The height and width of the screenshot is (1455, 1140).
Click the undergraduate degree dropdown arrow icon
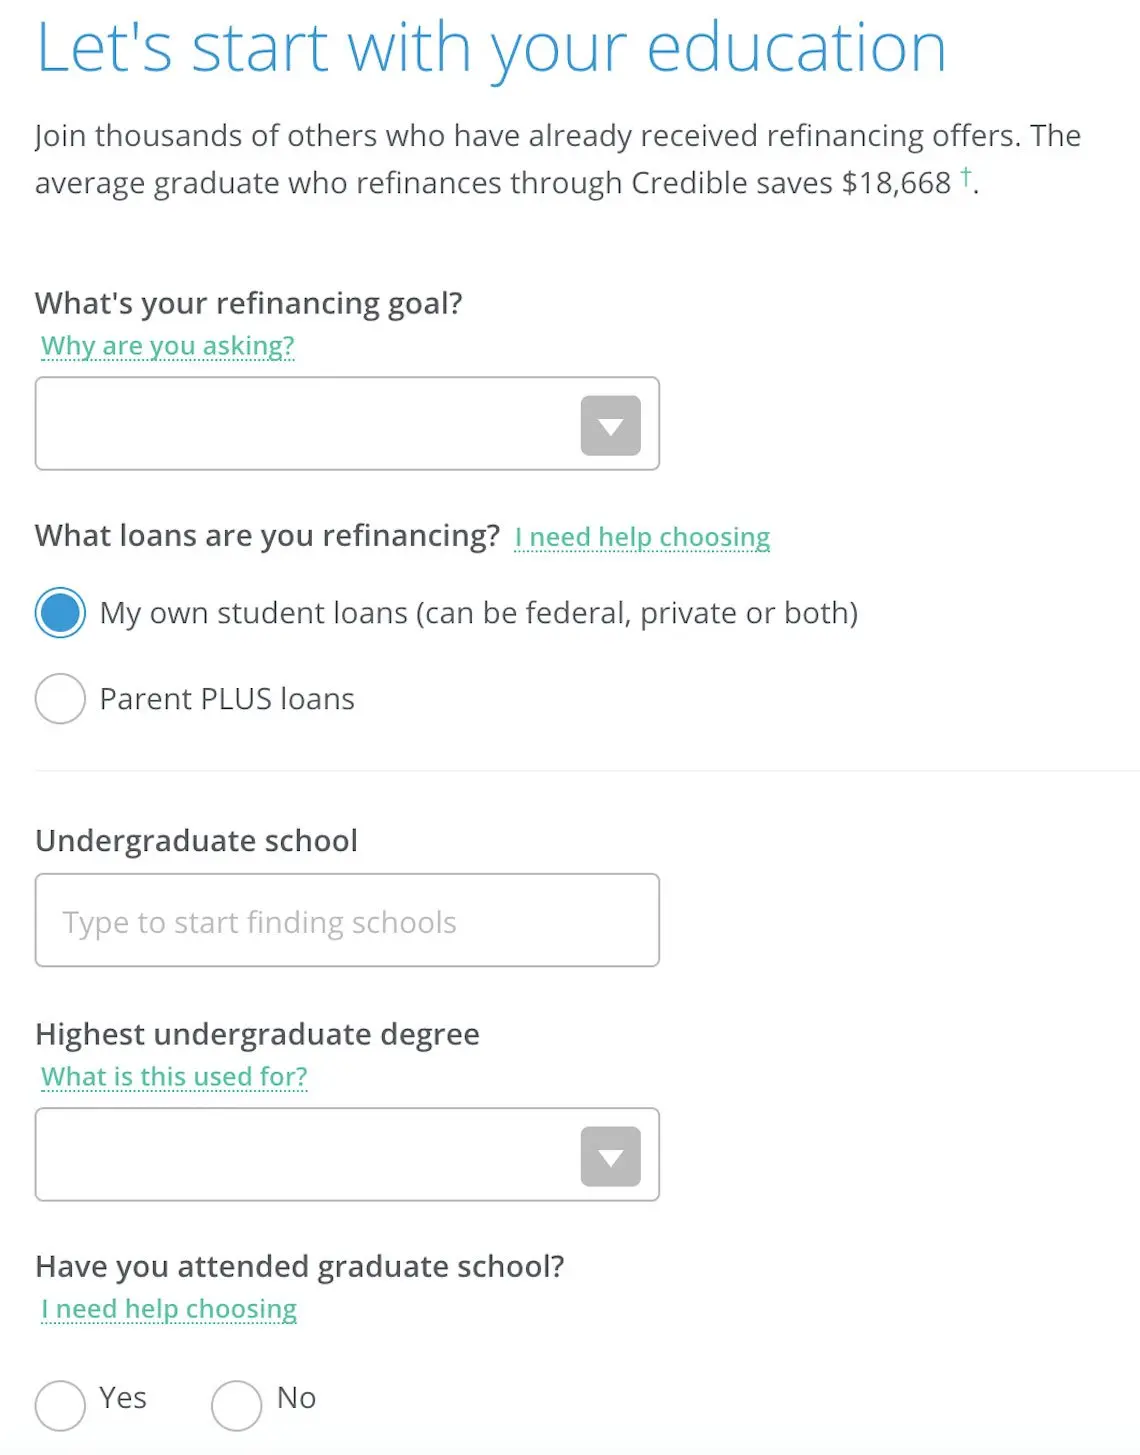tap(610, 1156)
